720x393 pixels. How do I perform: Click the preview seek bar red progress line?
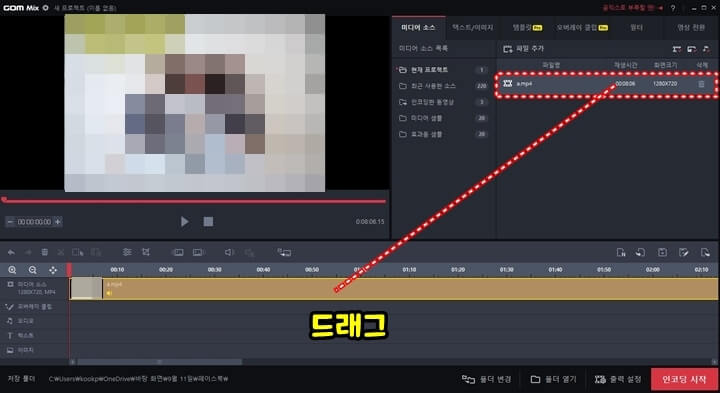click(195, 201)
